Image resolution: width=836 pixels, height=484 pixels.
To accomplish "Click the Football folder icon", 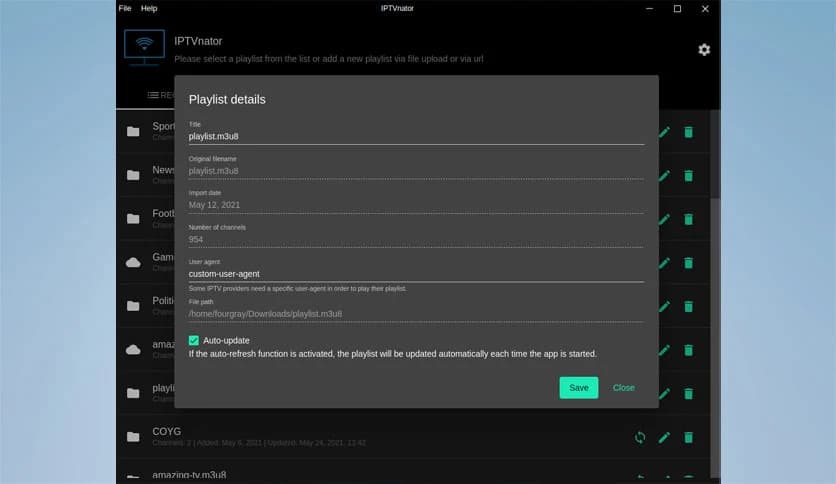I will pos(133,219).
